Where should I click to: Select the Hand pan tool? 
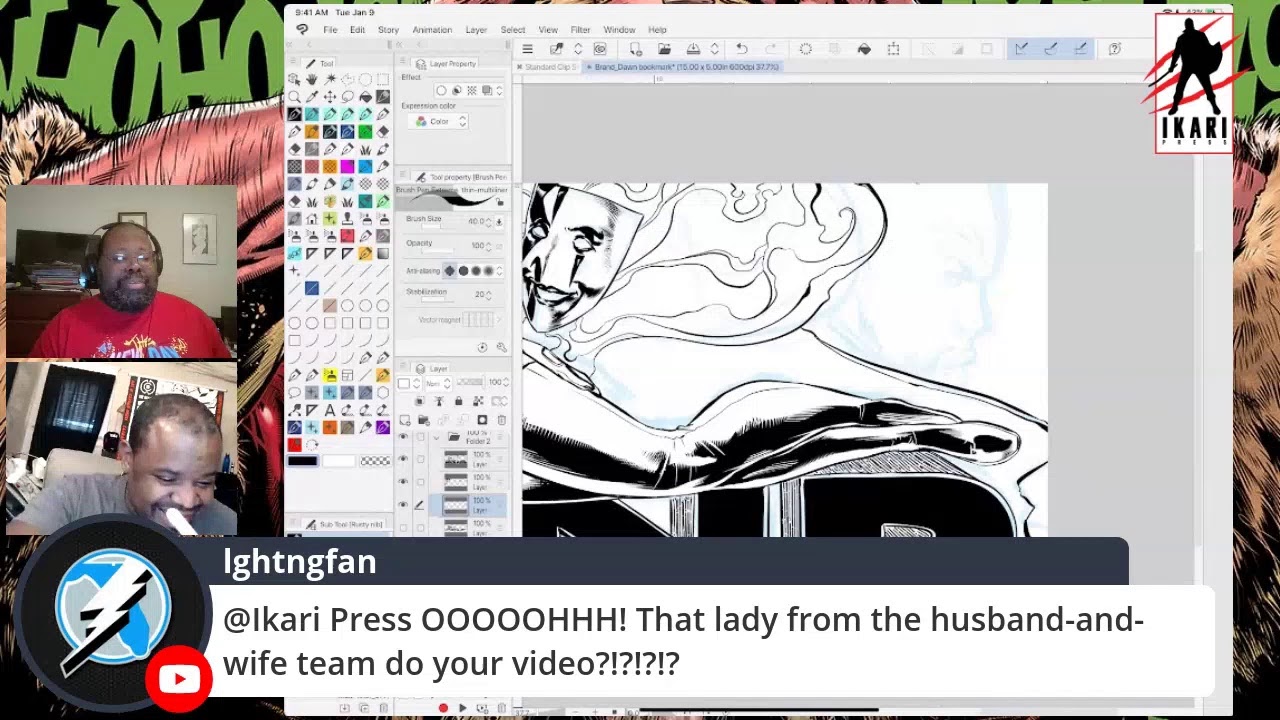click(x=312, y=79)
